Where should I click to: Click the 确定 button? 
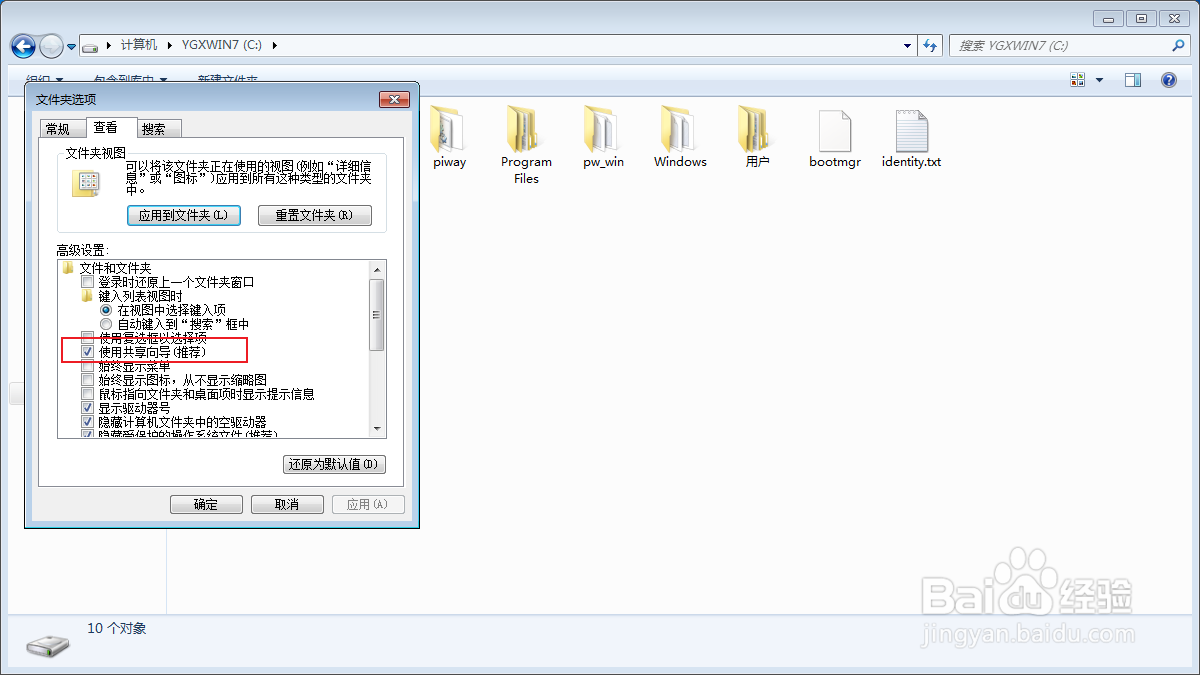click(x=206, y=504)
